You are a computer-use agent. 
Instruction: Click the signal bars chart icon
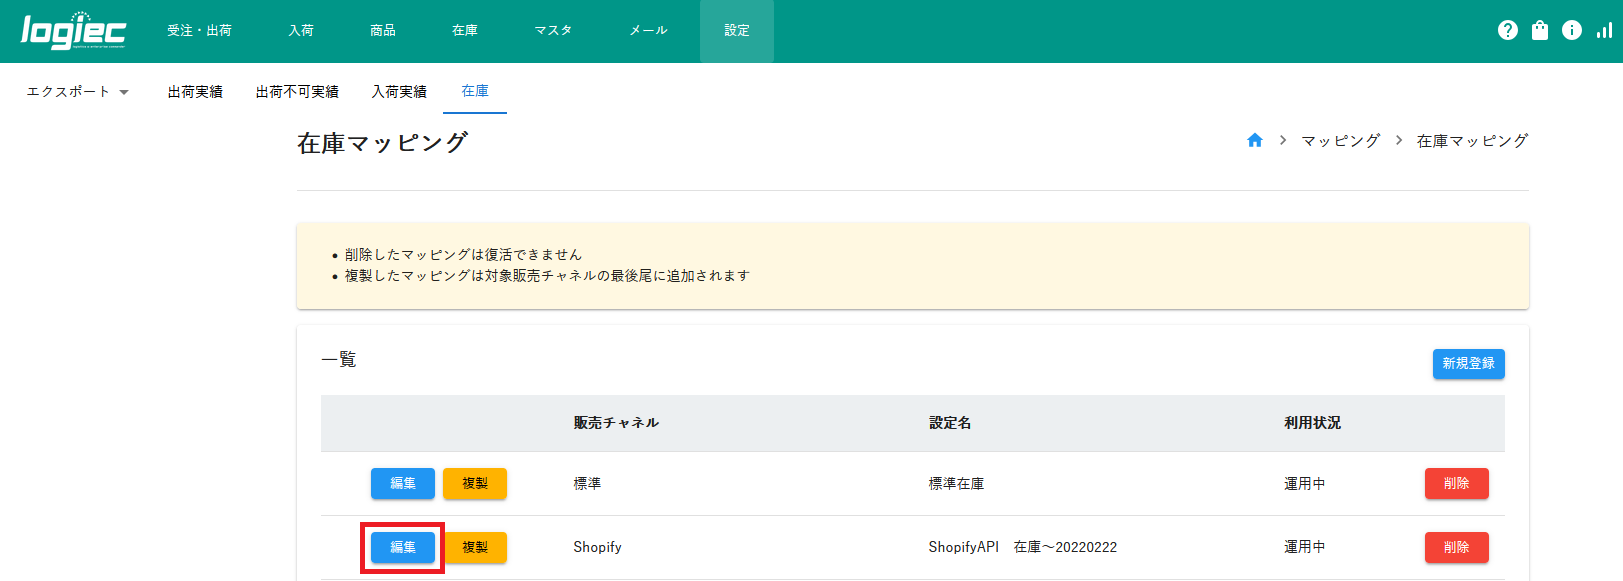(x=1603, y=31)
